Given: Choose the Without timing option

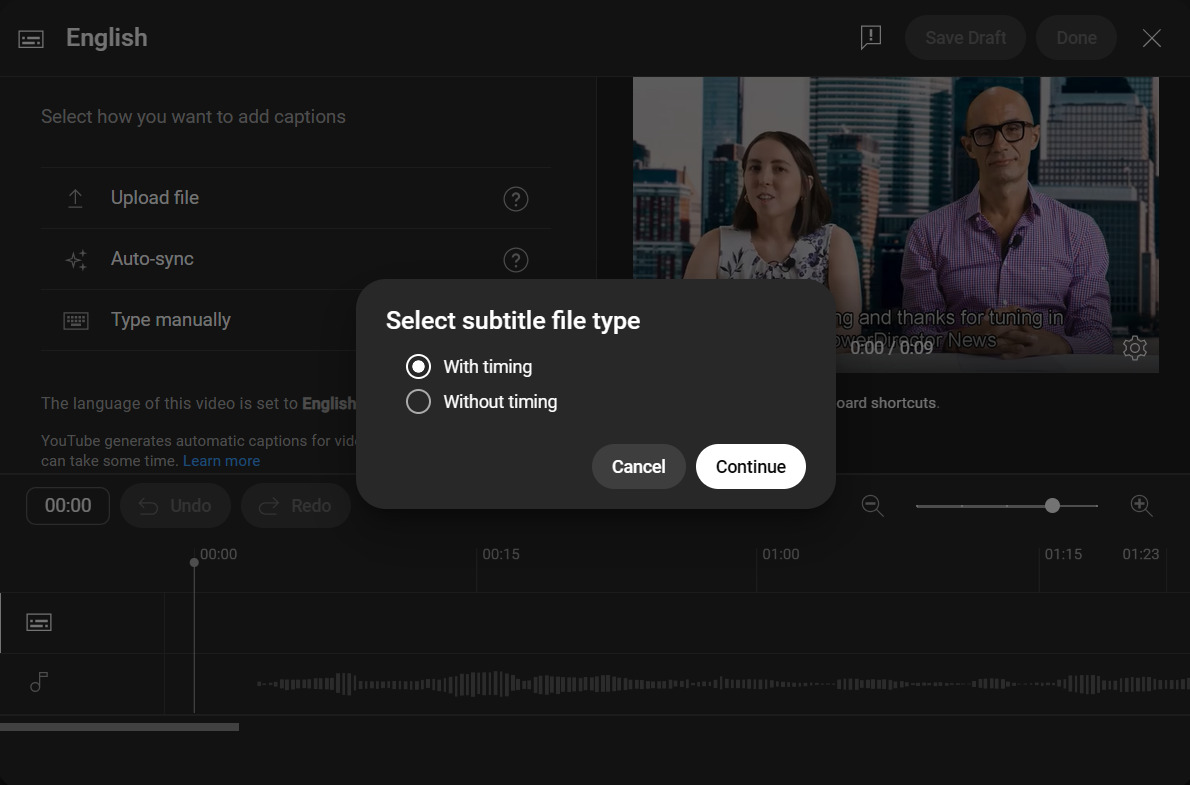Looking at the screenshot, I should click(418, 401).
